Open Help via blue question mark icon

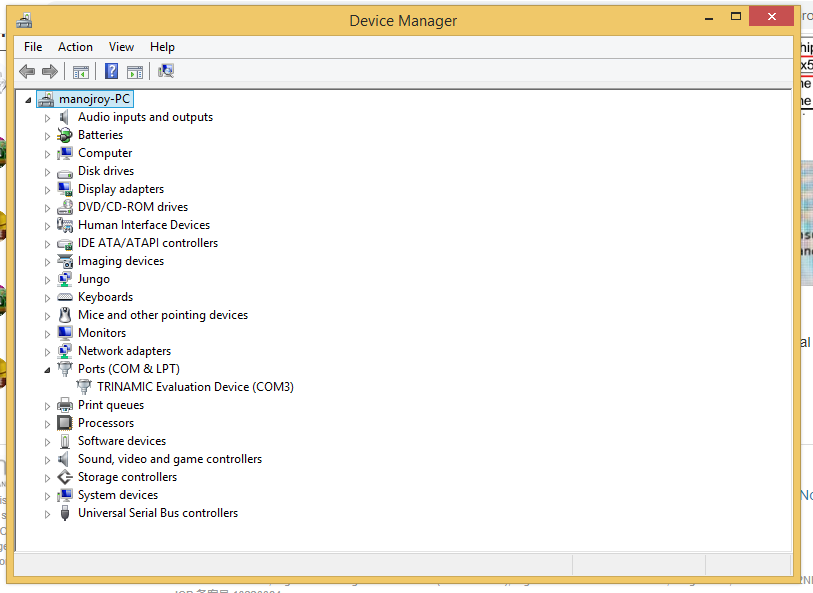[x=111, y=71]
